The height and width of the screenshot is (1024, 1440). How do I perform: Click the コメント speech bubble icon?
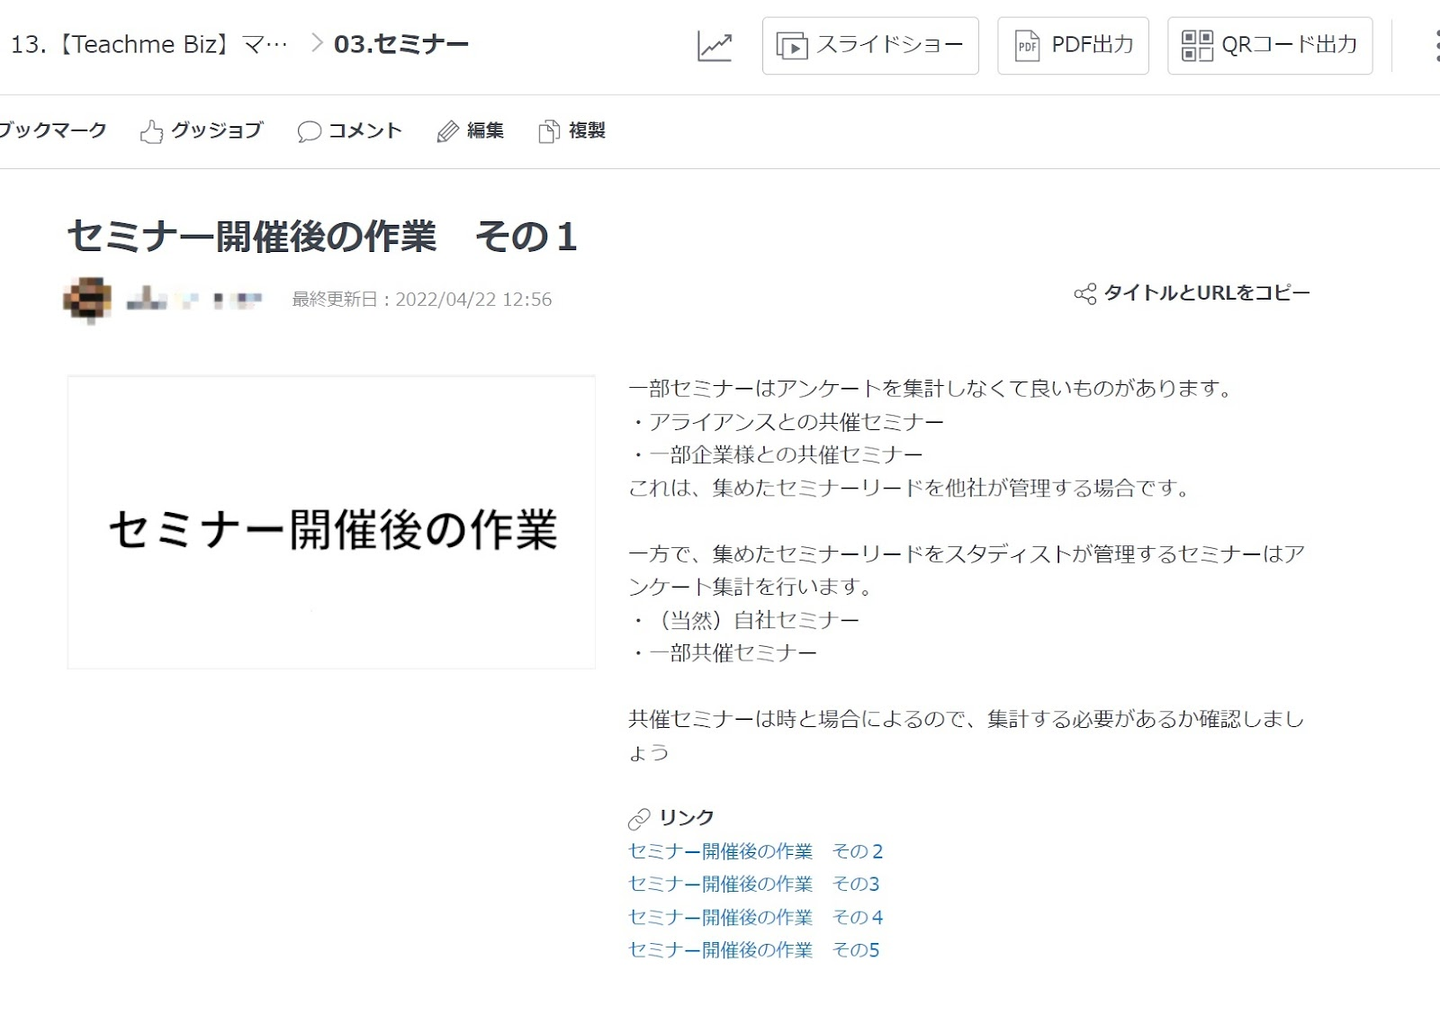point(309,132)
